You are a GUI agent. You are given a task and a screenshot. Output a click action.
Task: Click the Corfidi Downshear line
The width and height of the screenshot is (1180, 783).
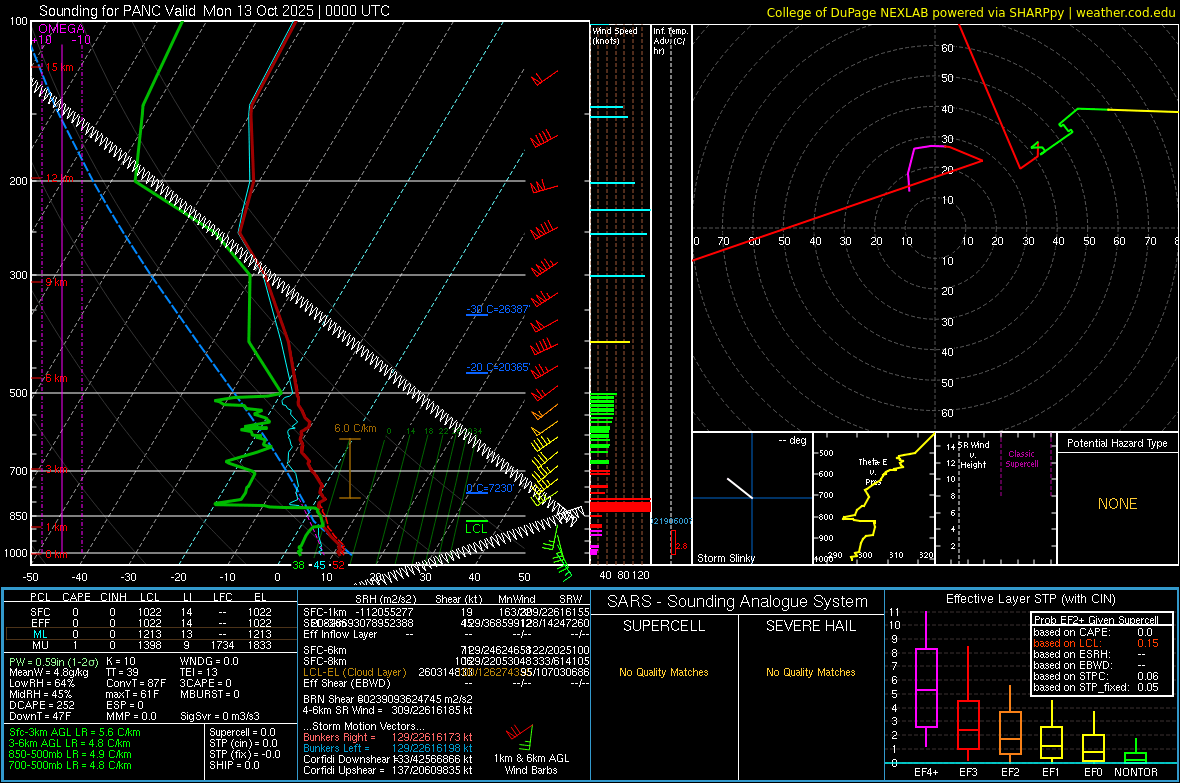click(388, 759)
